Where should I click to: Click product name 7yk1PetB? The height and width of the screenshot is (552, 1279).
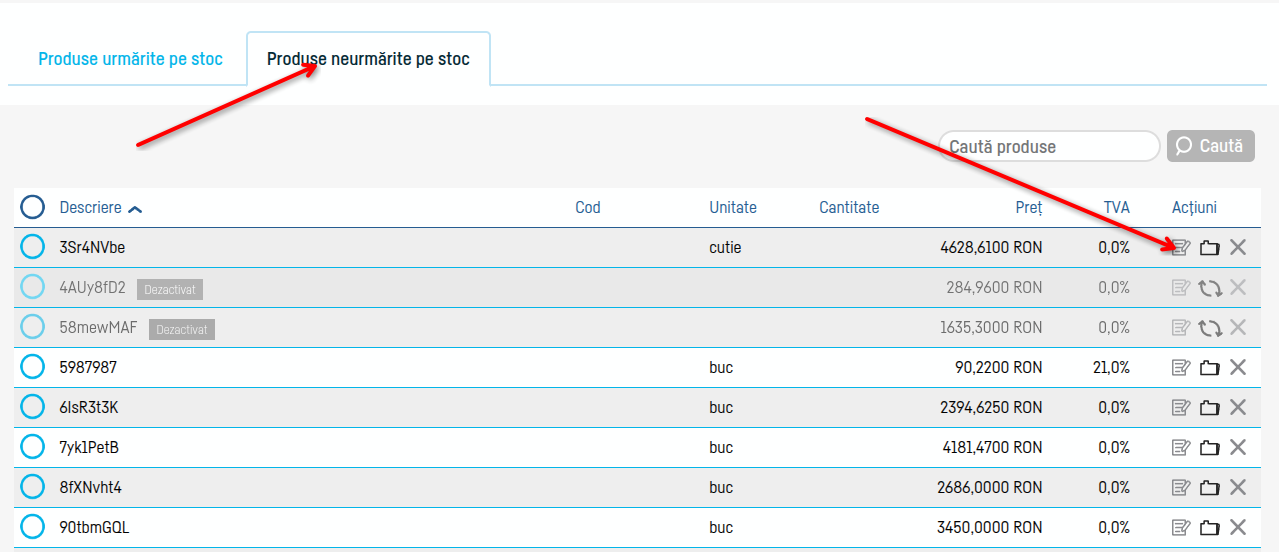point(89,447)
